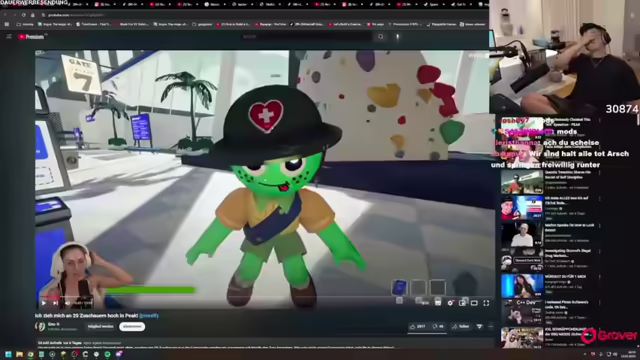Open the more actions menu under the video
The height and width of the screenshot is (360, 640).
pyautogui.click(x=491, y=327)
